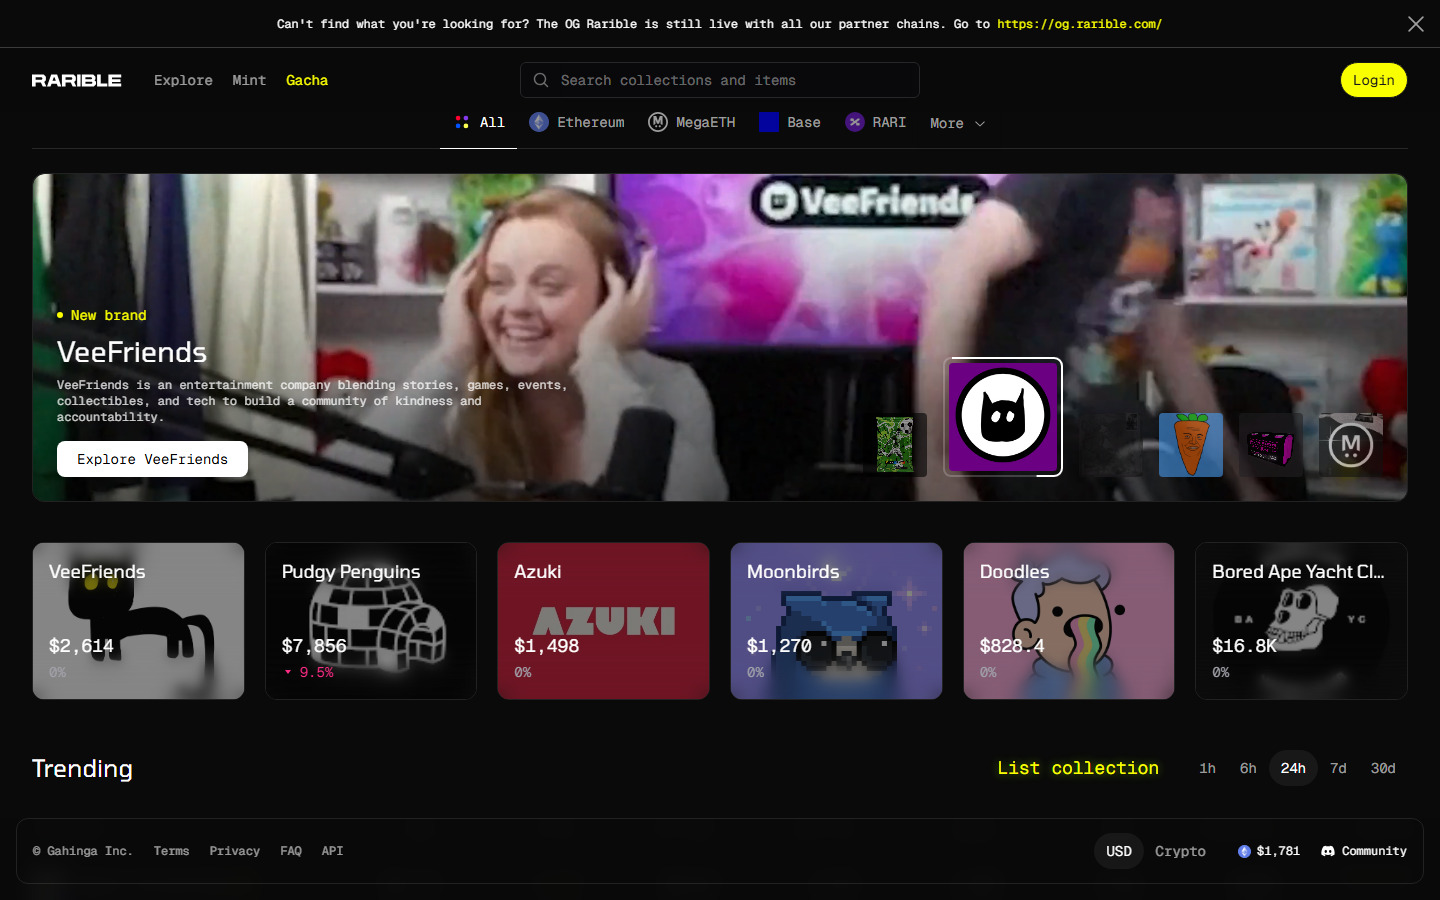This screenshot has height=900, width=1440.
Task: Open the FAQ link in footer
Action: pos(291,851)
